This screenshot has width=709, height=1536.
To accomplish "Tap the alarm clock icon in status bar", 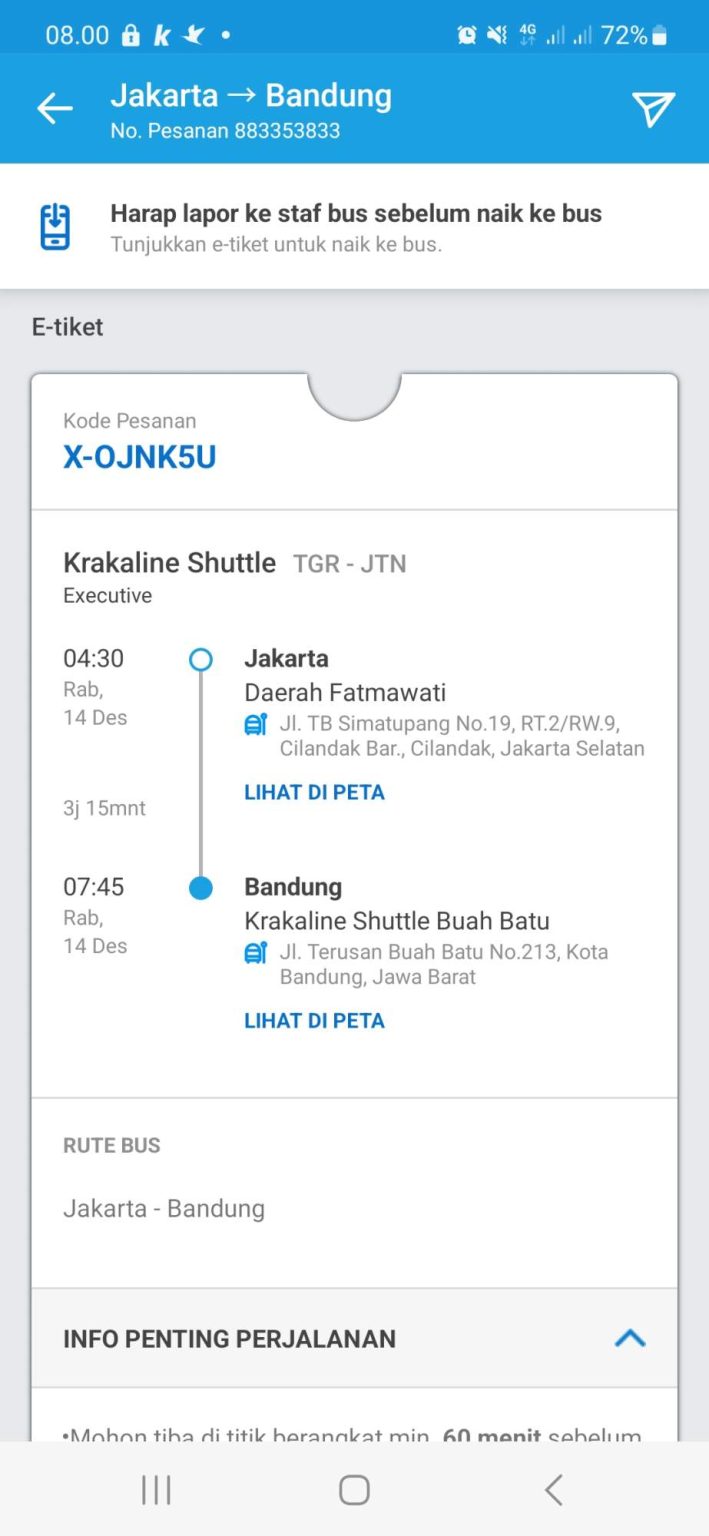I will pyautogui.click(x=464, y=33).
